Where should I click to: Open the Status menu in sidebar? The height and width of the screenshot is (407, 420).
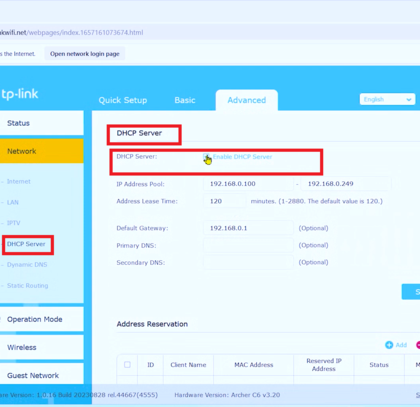click(x=42, y=123)
